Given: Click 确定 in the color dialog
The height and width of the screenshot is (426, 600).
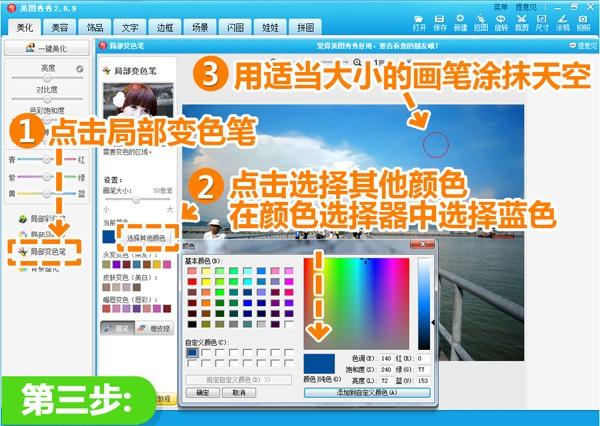Looking at the screenshot, I should (x=202, y=393).
